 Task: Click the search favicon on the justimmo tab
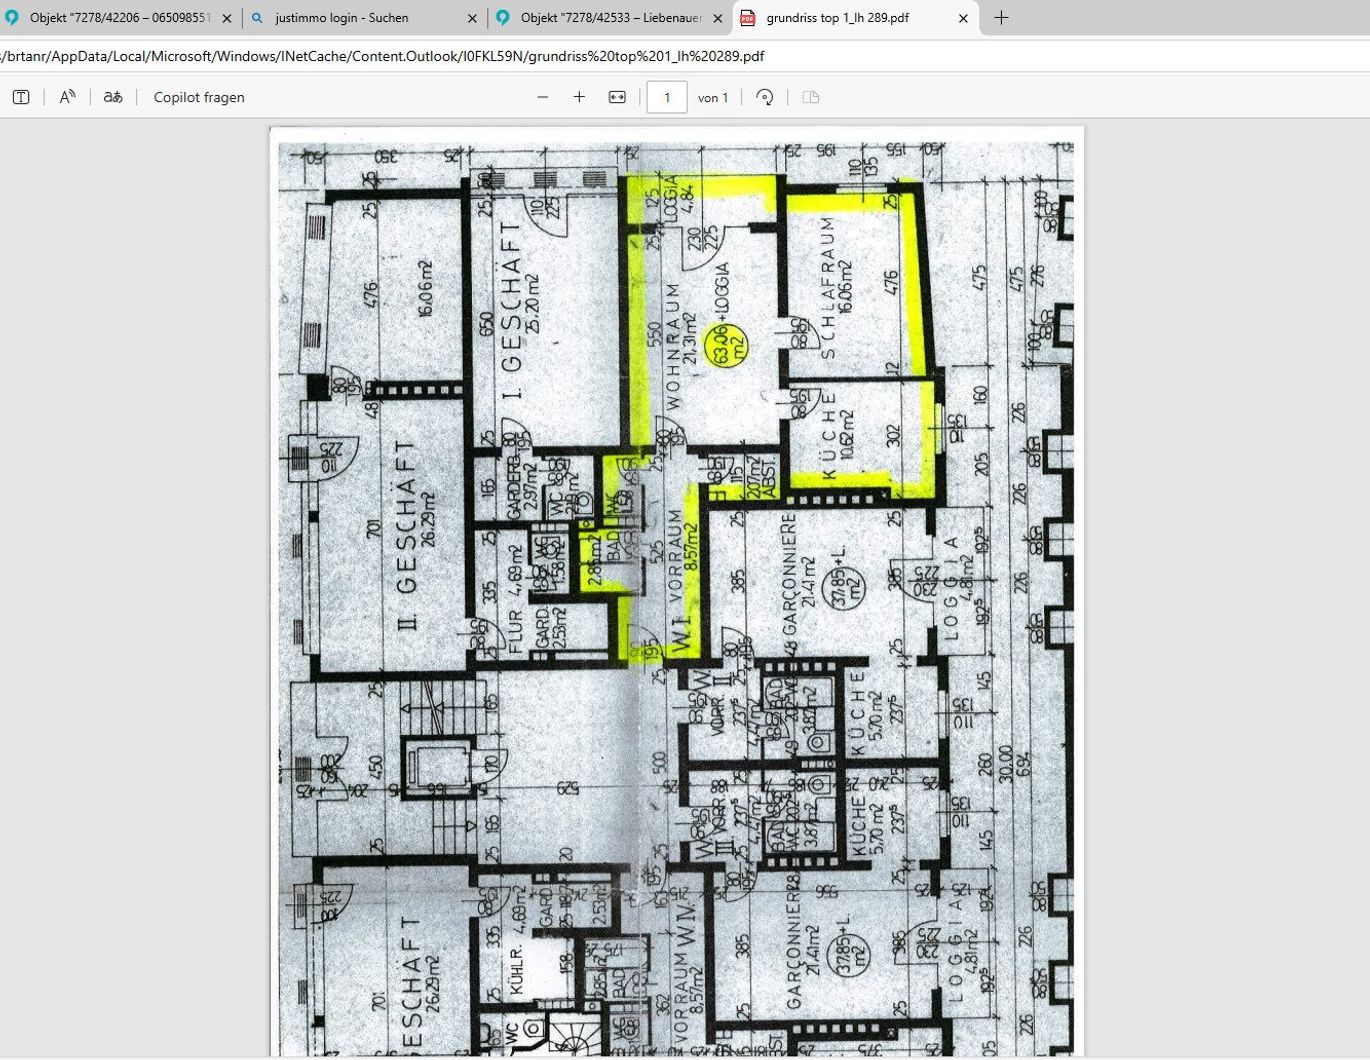pos(259,17)
